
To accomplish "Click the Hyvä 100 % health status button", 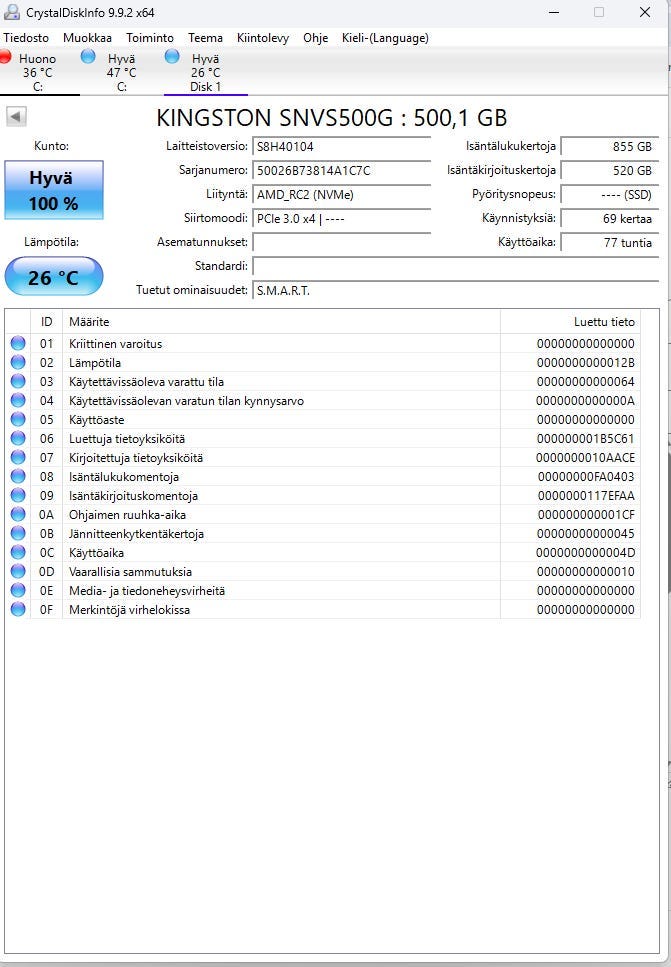I will pos(54,190).
